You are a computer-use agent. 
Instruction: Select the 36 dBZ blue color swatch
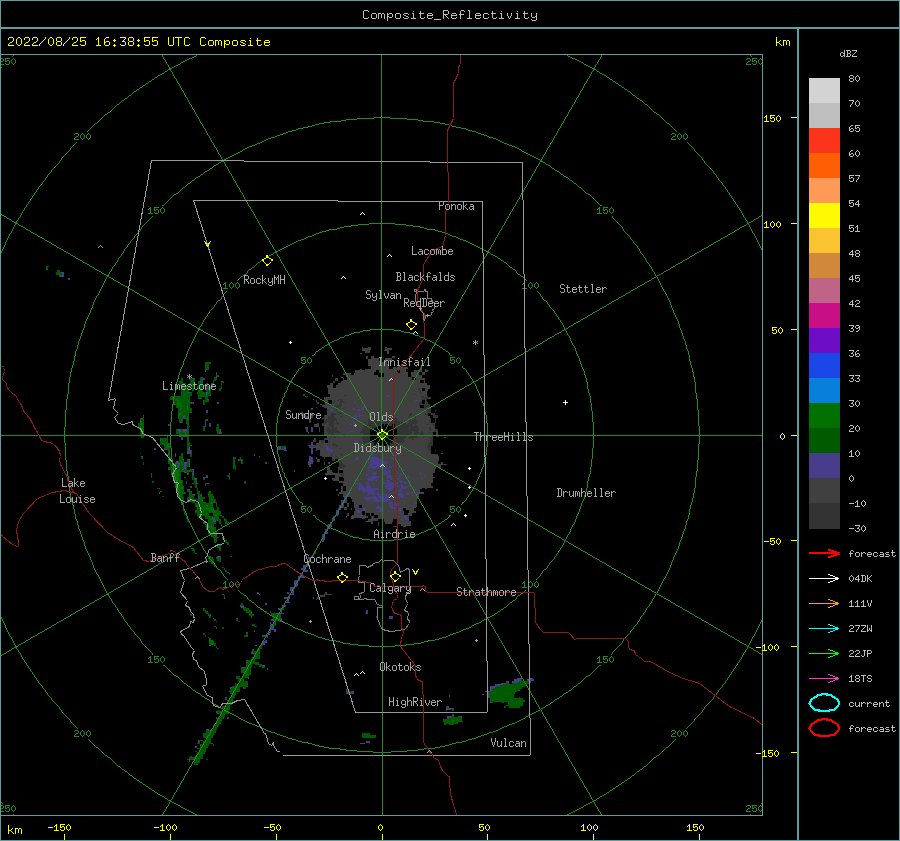824,365
